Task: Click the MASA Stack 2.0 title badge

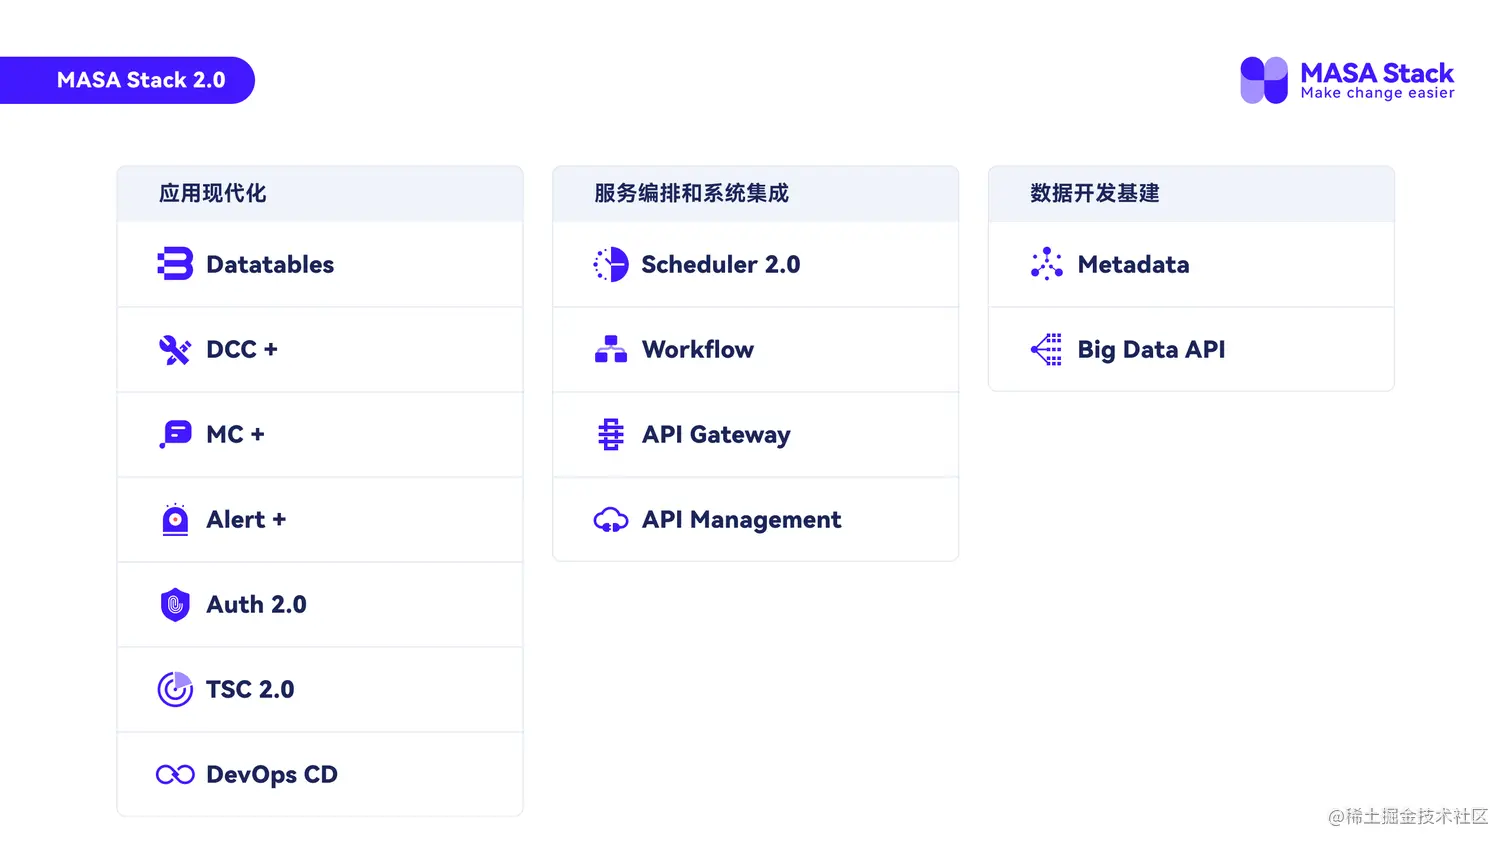Action: point(127,80)
